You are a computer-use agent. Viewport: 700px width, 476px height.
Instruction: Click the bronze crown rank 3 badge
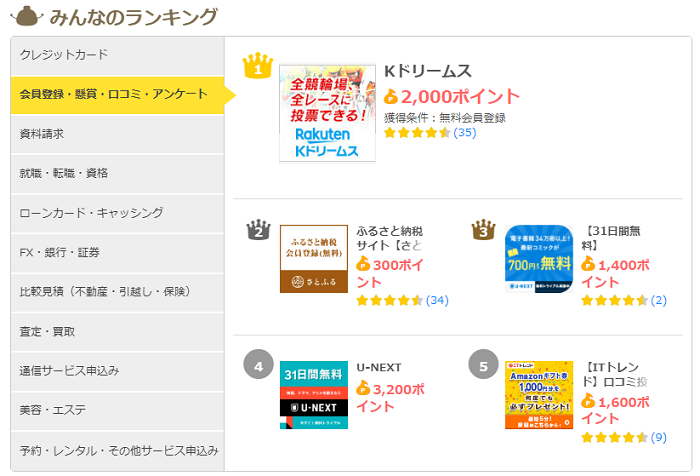click(x=483, y=231)
